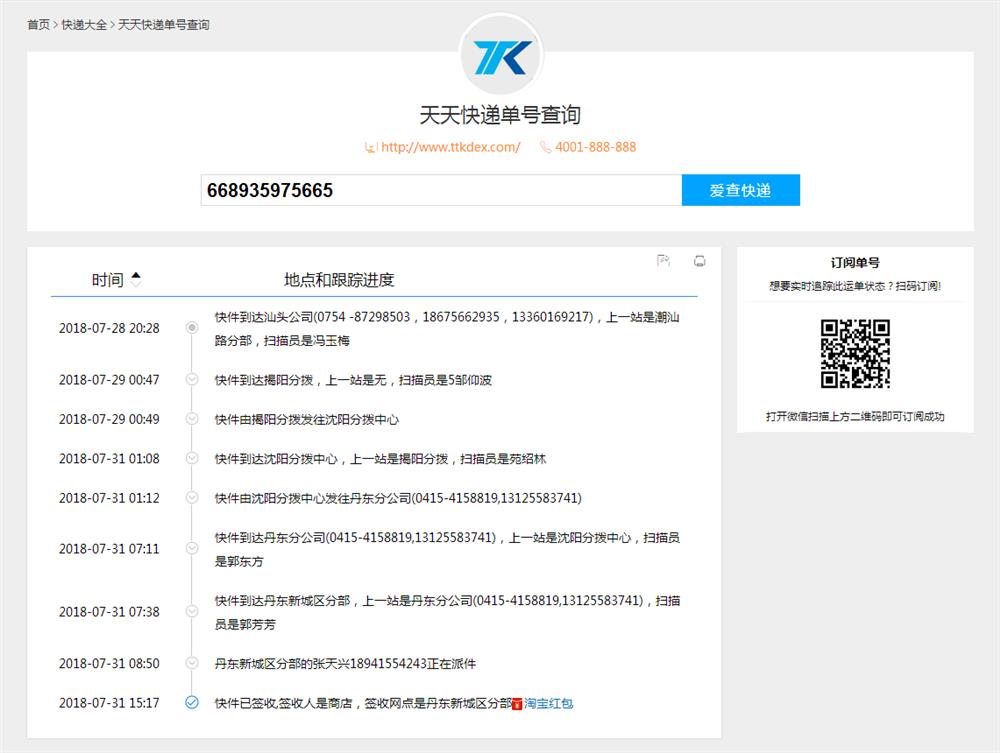
Task: Click the page title 天天快递单号查询
Action: [x=500, y=115]
